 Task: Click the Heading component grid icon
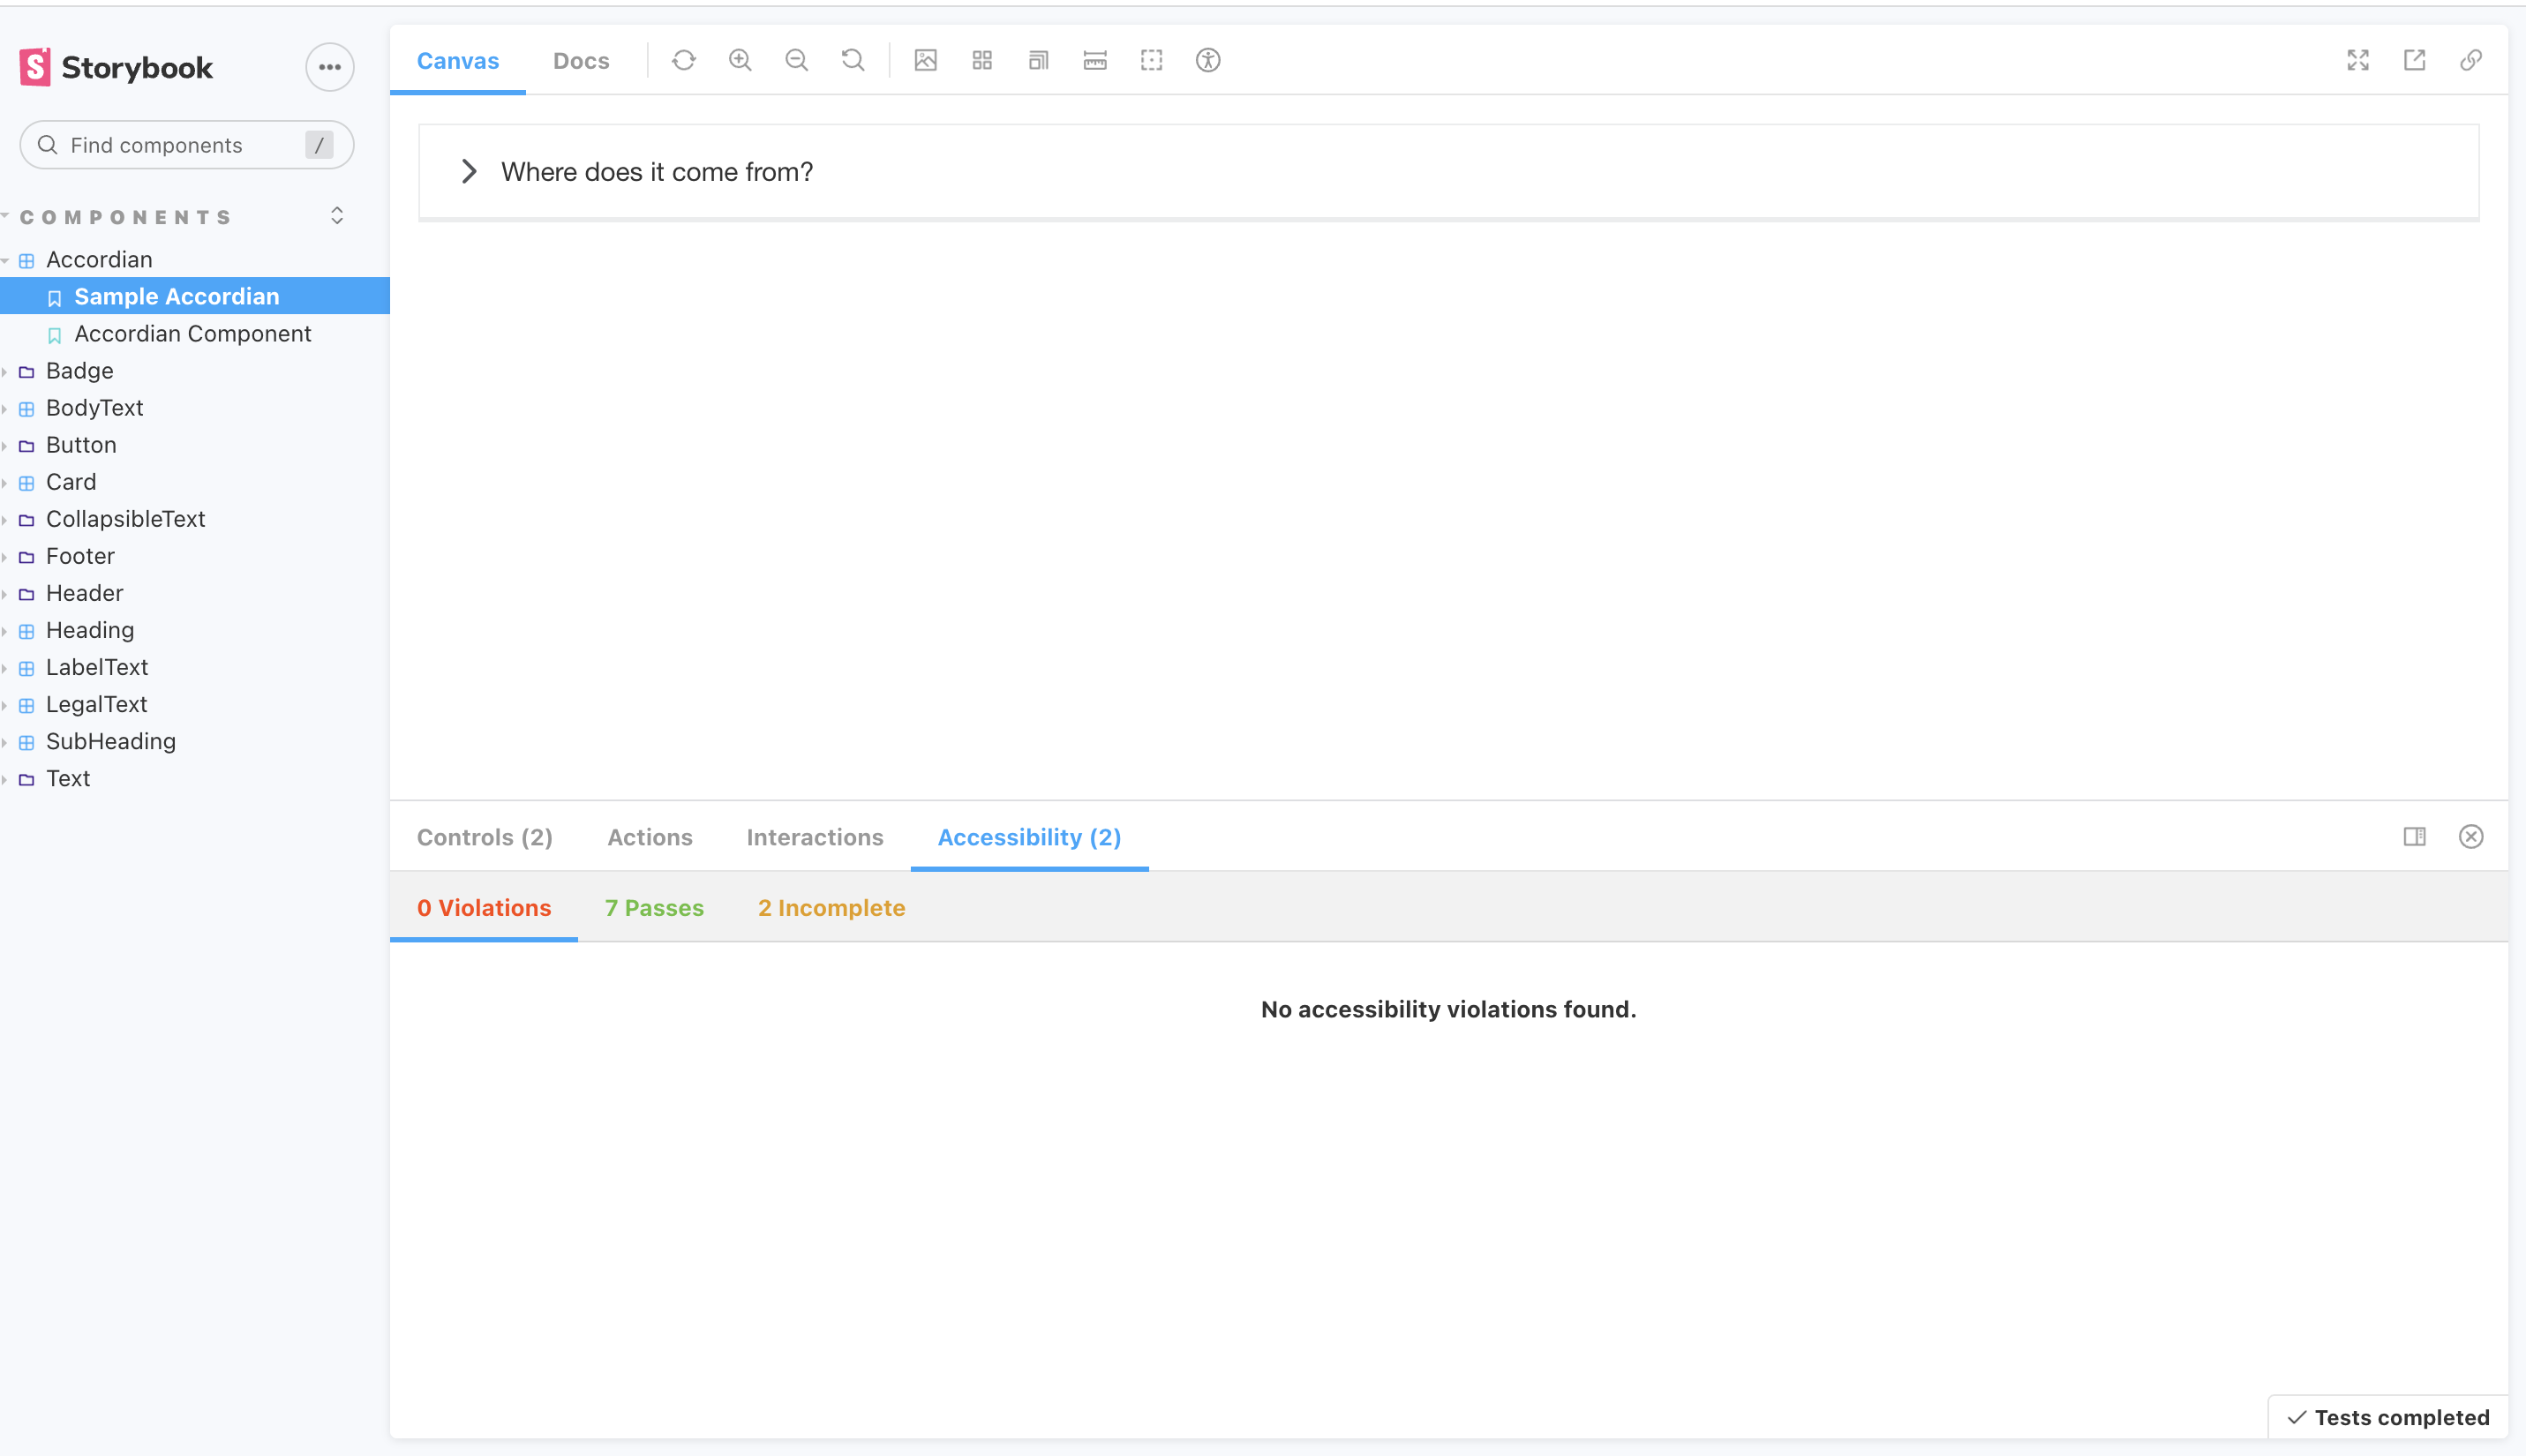point(27,631)
